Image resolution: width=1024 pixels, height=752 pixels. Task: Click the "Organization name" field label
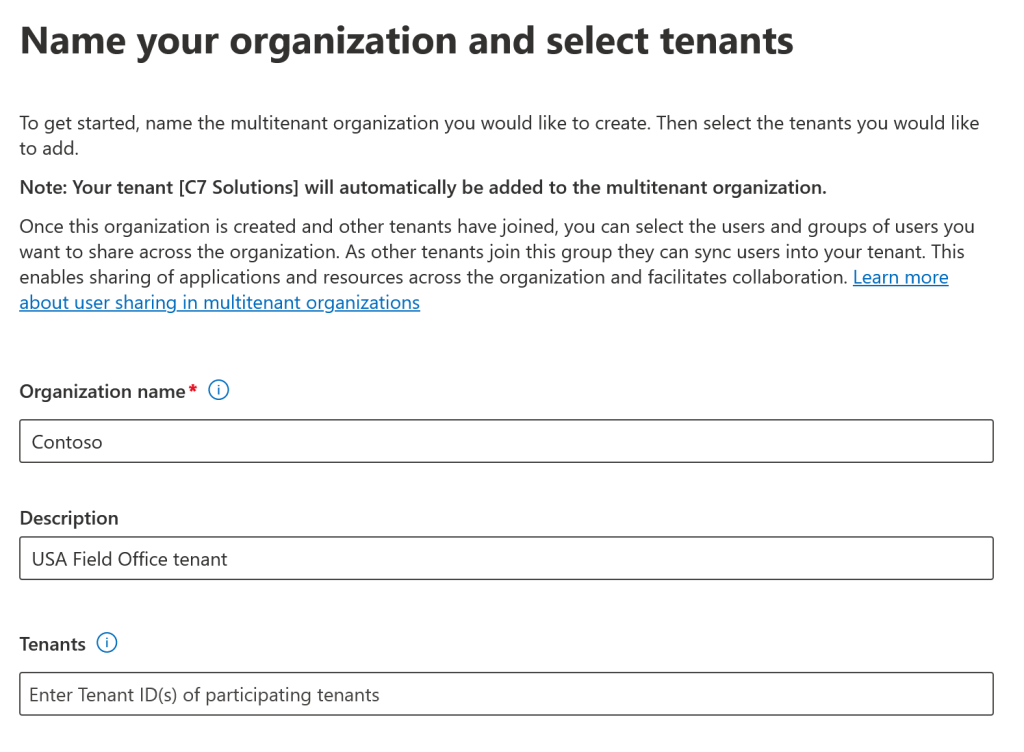(102, 392)
